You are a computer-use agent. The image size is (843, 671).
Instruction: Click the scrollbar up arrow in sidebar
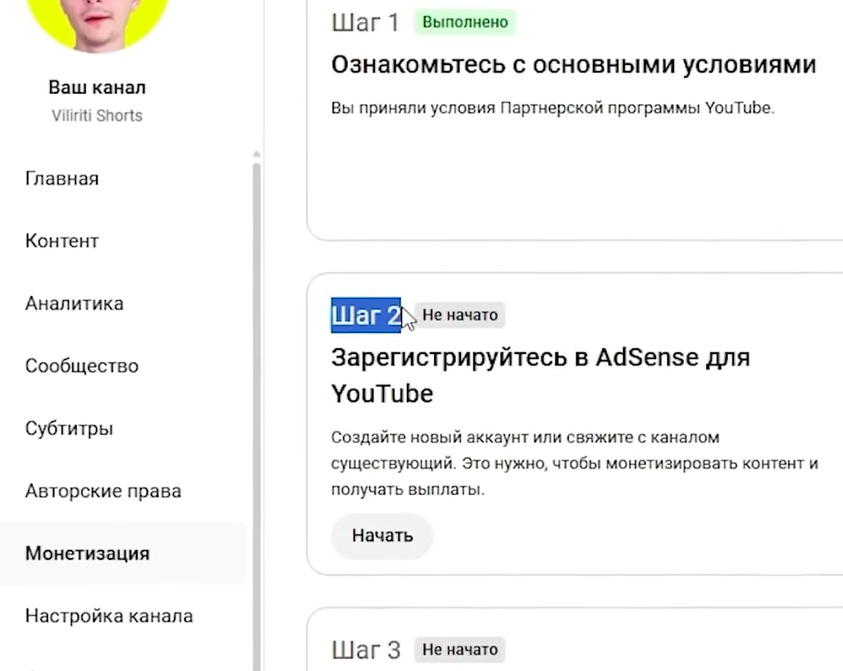pyautogui.click(x=256, y=155)
